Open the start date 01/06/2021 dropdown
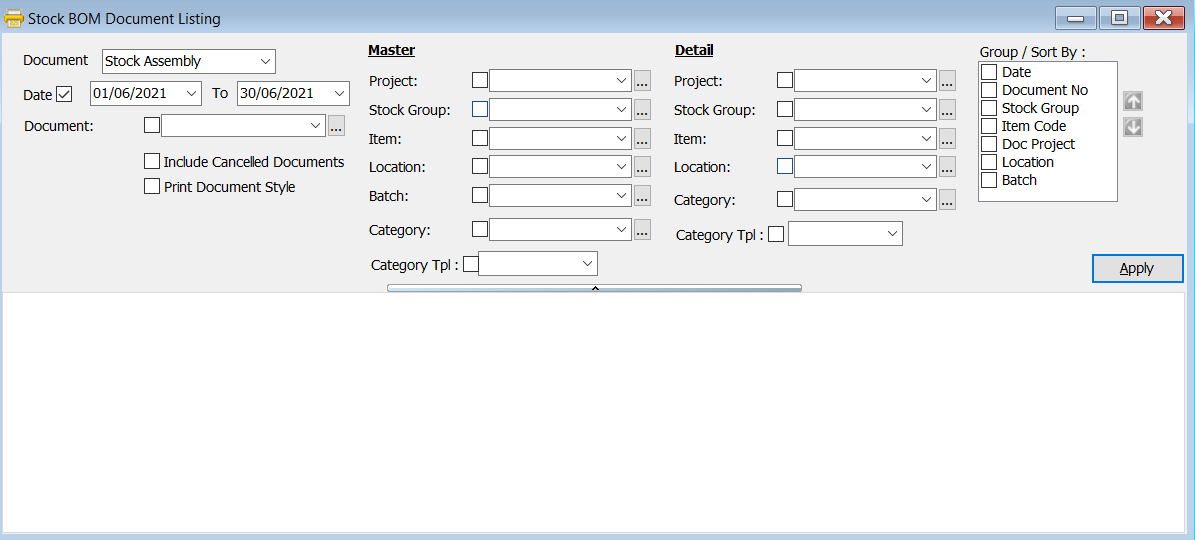The height and width of the screenshot is (540, 1195). tap(192, 94)
